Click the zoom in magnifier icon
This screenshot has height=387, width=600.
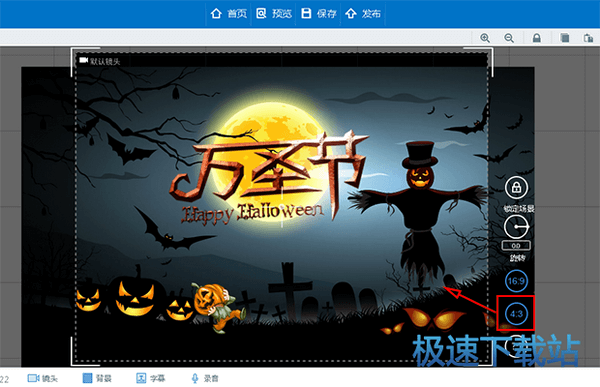point(485,38)
